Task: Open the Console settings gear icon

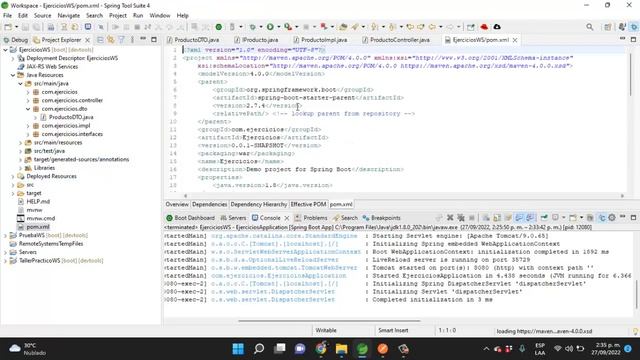Action: (611, 218)
